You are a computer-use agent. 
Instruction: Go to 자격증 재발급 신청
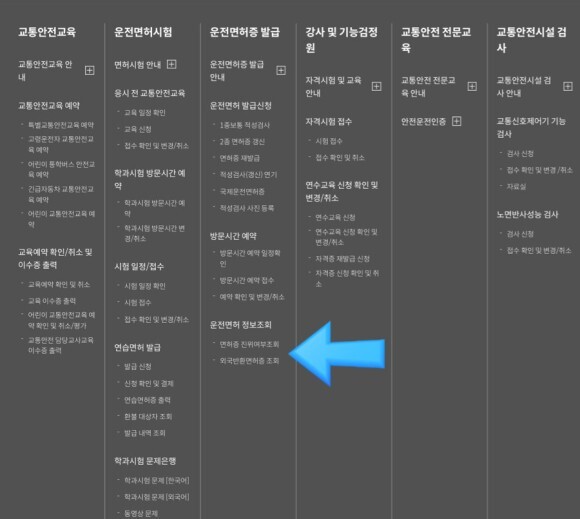click(x=342, y=259)
